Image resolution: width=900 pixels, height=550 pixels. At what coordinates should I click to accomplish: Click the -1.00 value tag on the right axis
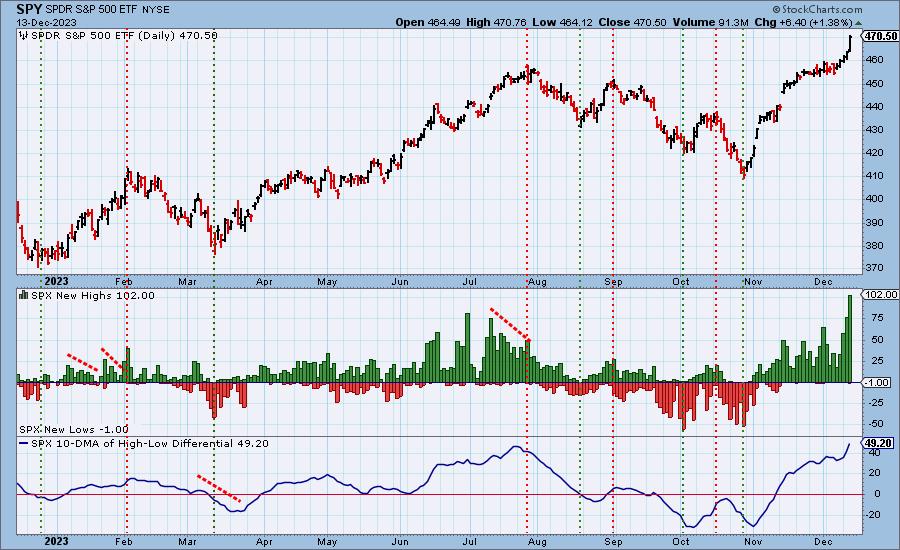pos(876,382)
